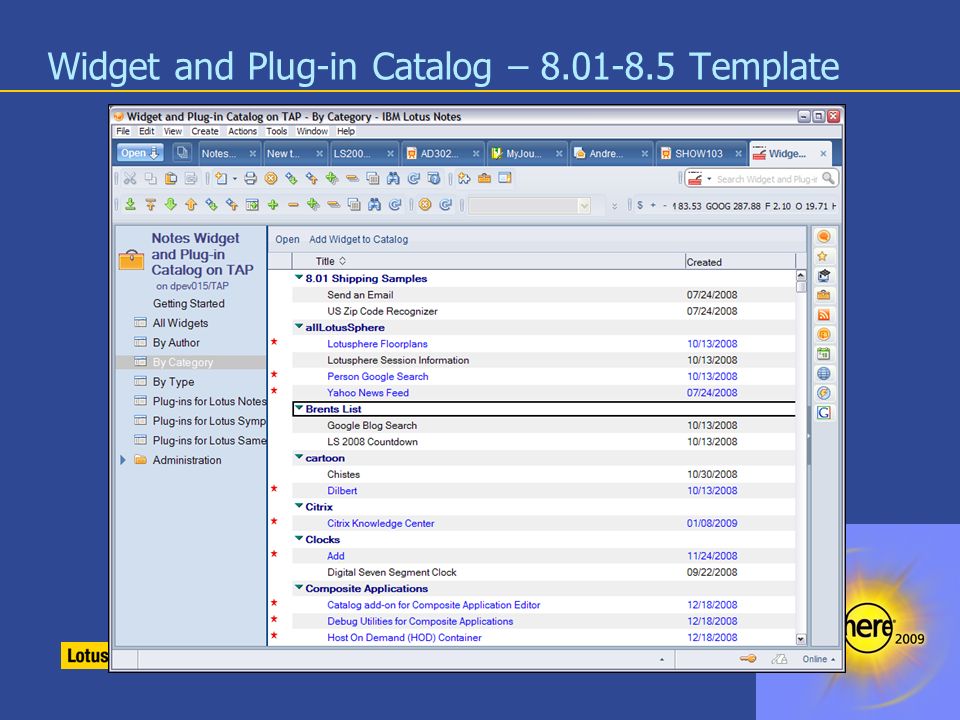Open the Yahoo News Feed entry
Viewport: 960px width, 720px height.
coord(368,393)
